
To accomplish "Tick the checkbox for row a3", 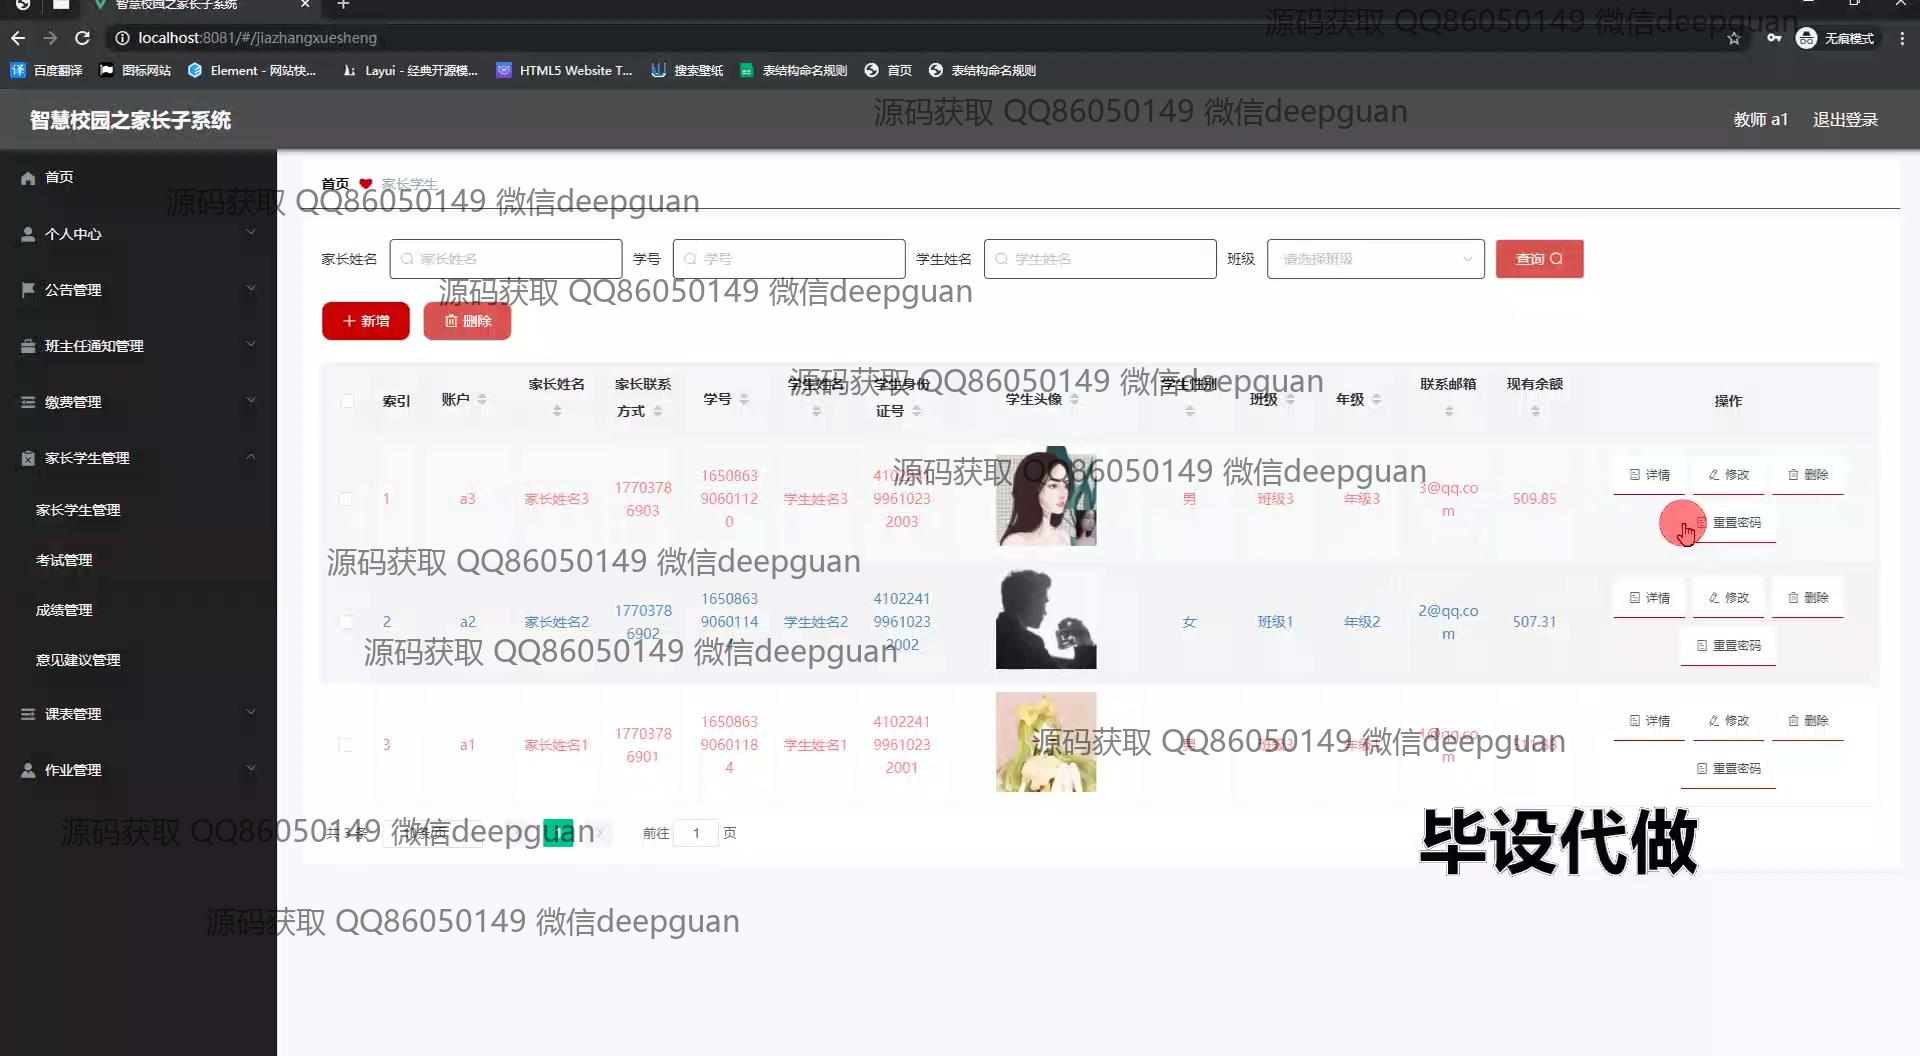I will [346, 499].
